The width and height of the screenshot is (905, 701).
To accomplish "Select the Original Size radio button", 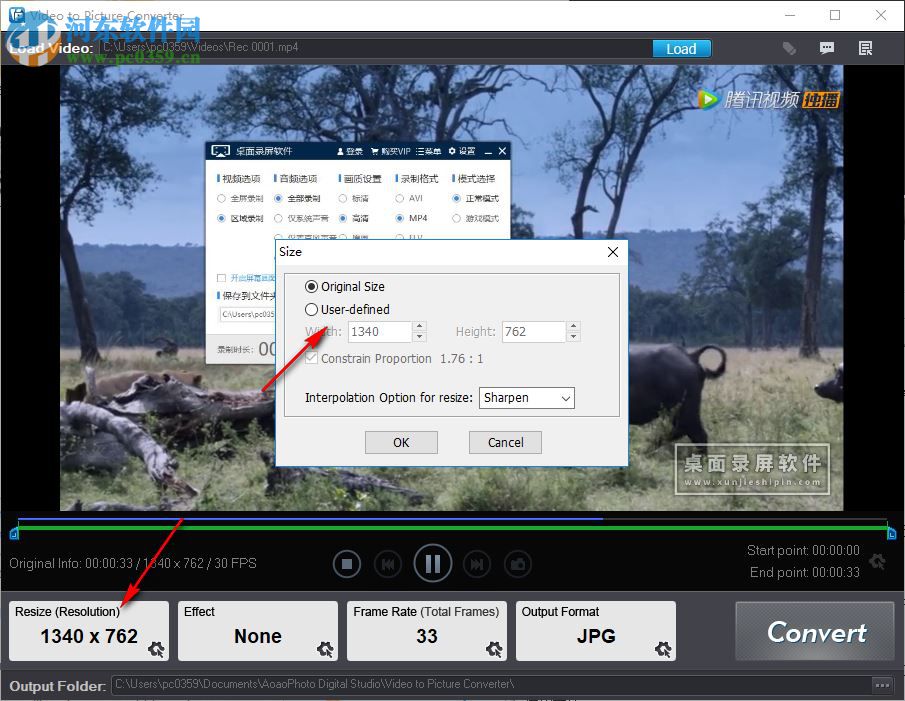I will click(x=312, y=286).
